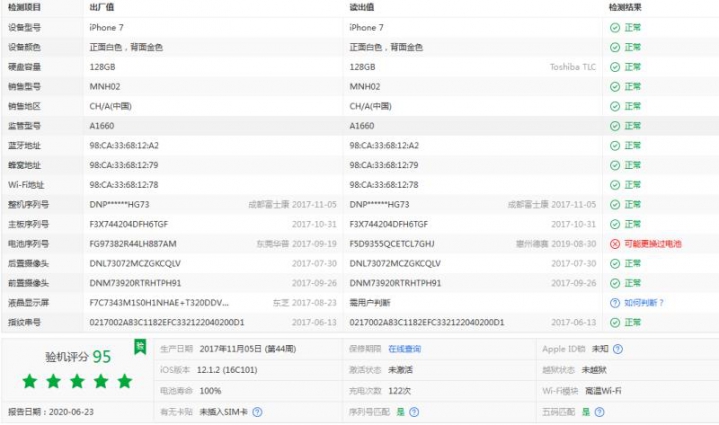Select the 电池寿命 100% value
Viewport: 719px width, 425px height.
(x=210, y=391)
